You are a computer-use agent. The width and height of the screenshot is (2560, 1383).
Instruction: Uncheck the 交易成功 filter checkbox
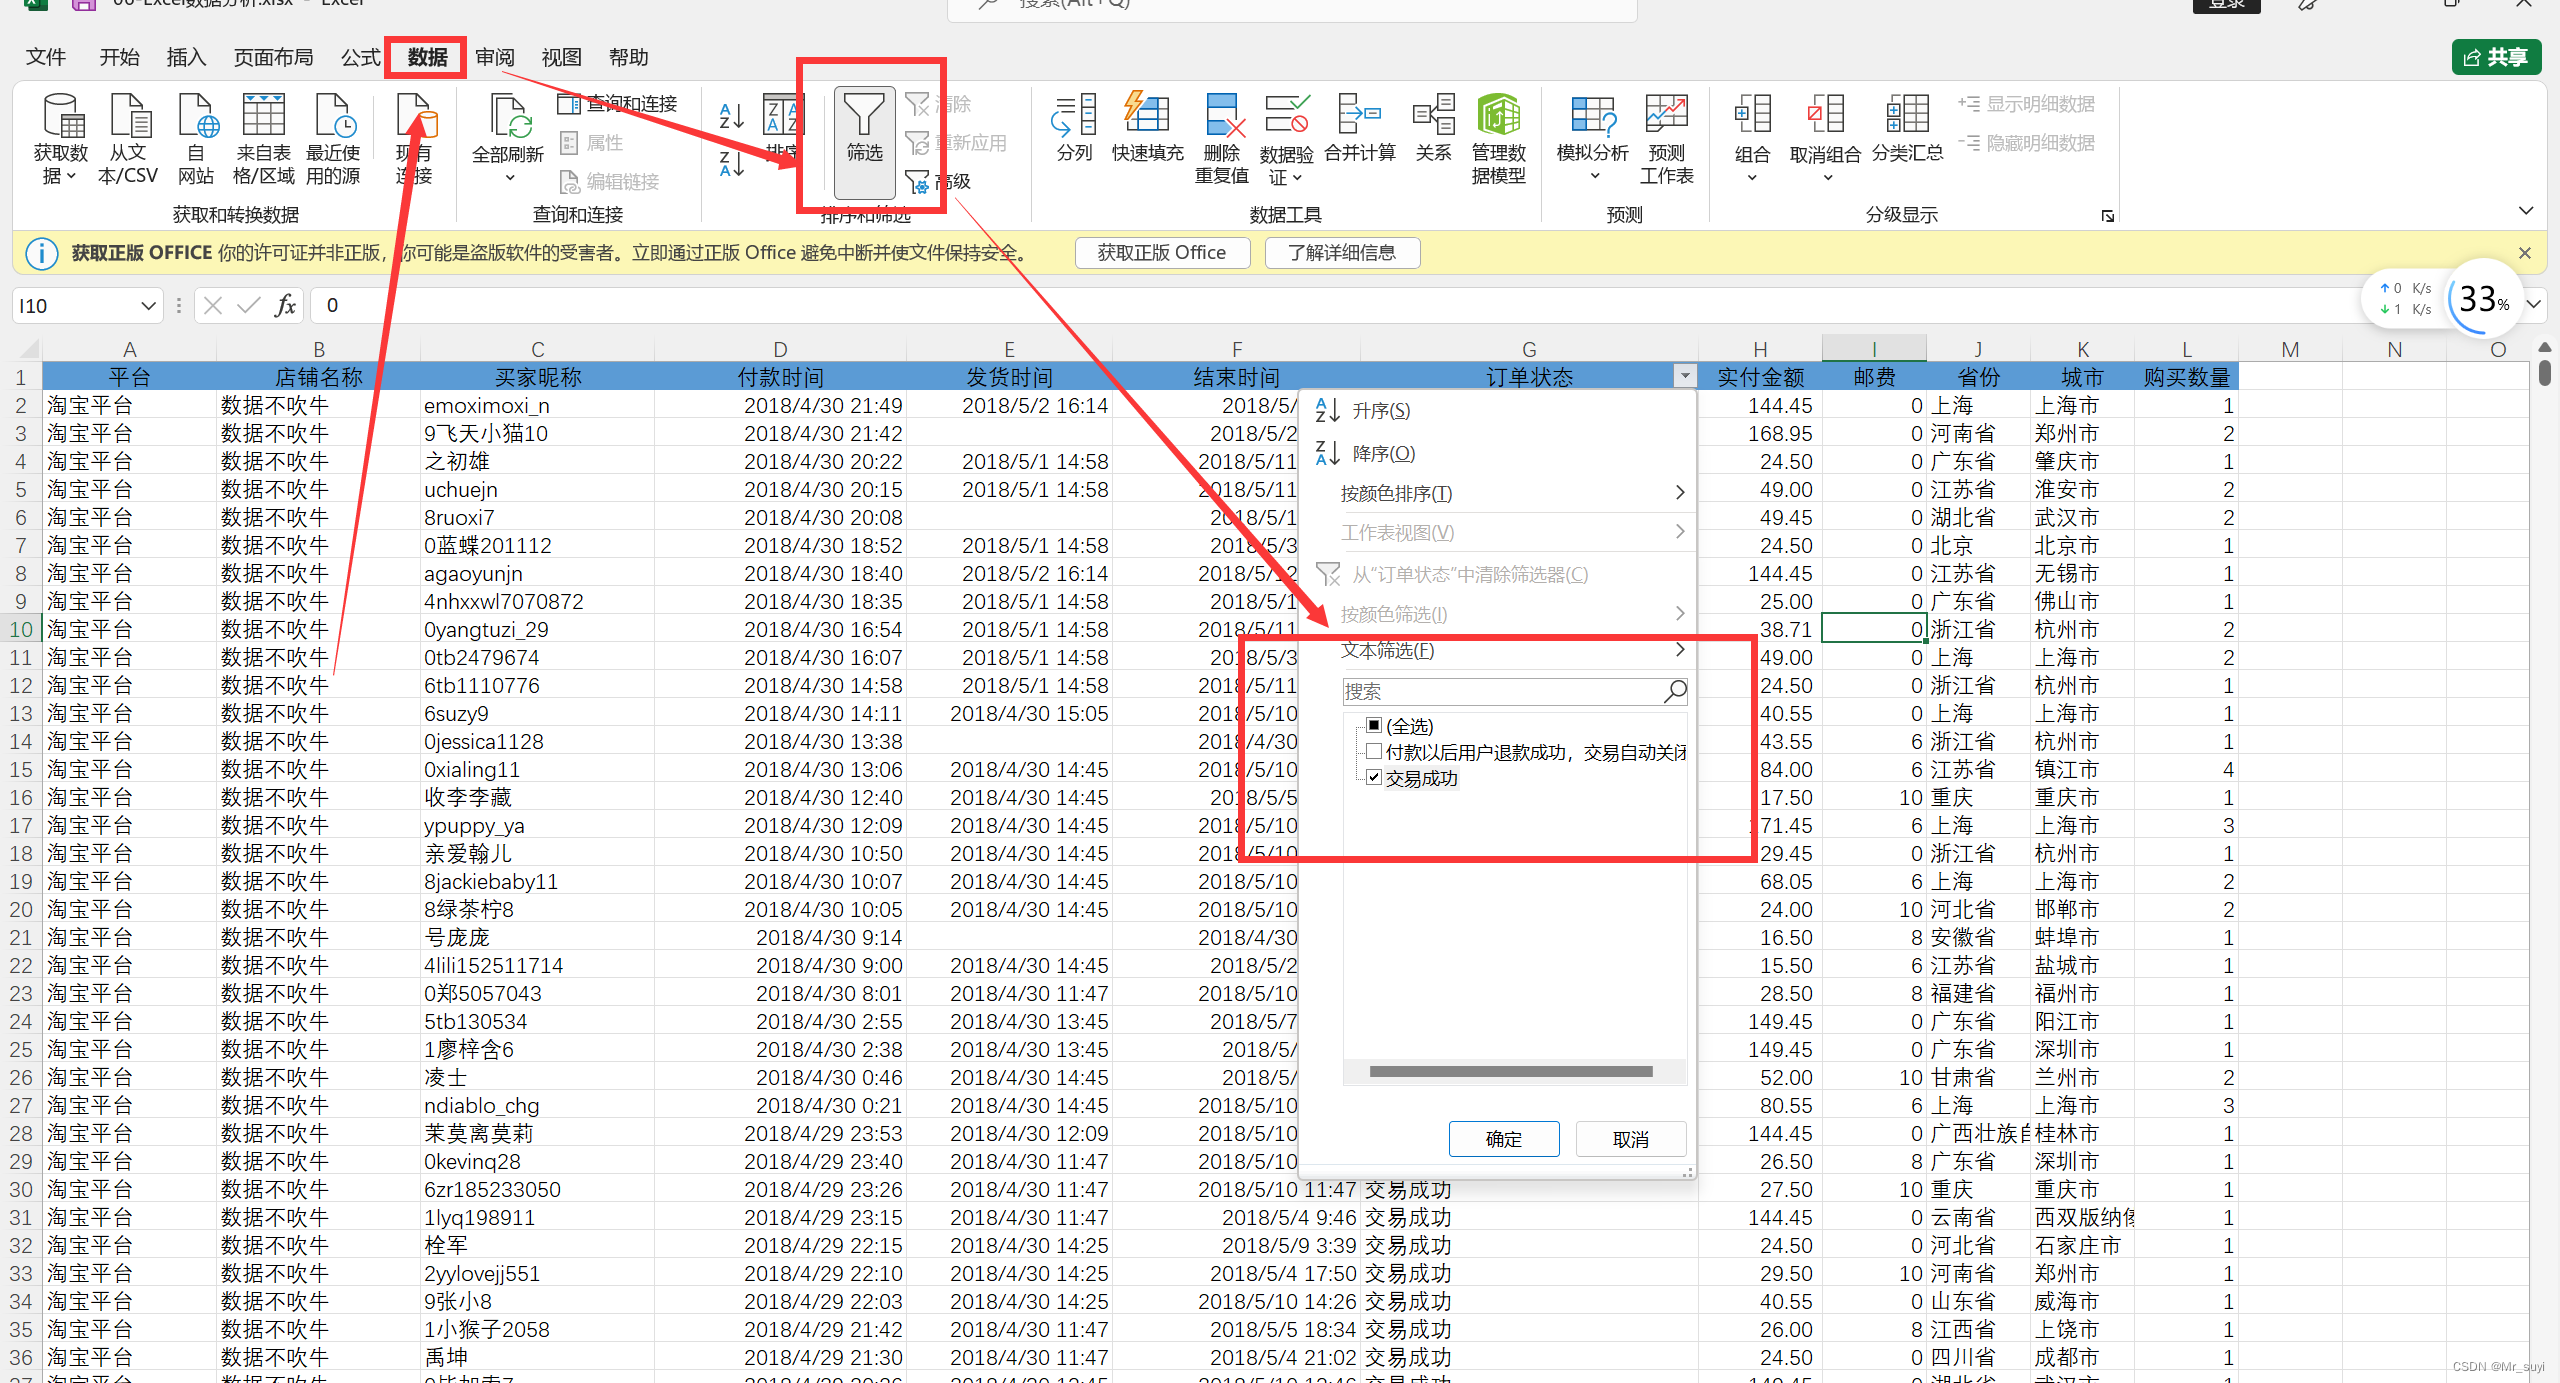[1374, 778]
